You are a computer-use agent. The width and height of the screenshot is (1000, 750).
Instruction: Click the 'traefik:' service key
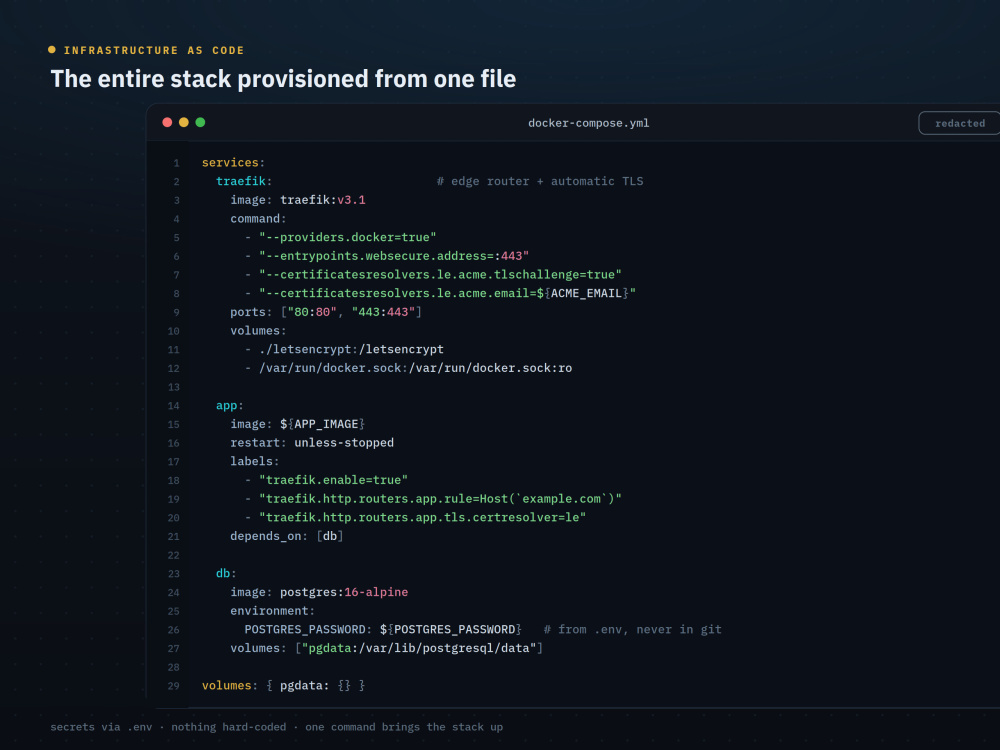coord(244,181)
